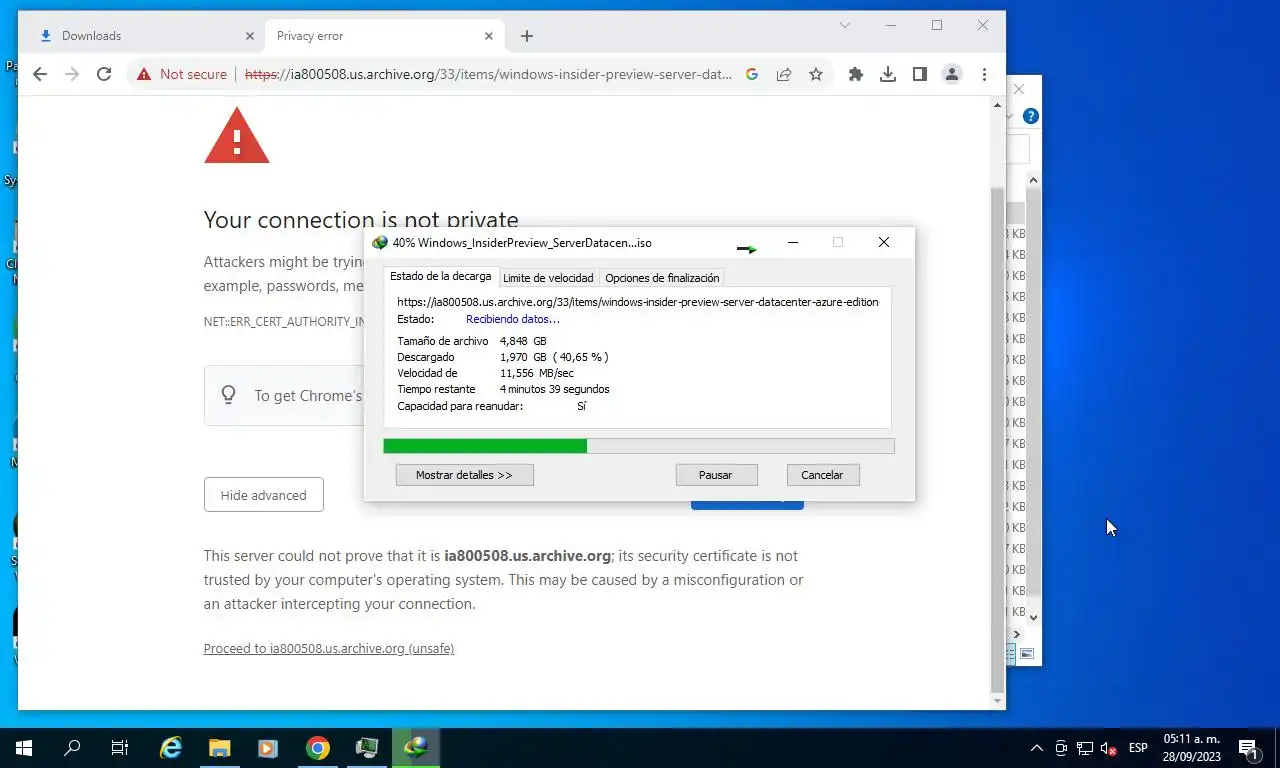Switch ESP input language indicator
The height and width of the screenshot is (768, 1280).
point(1138,748)
